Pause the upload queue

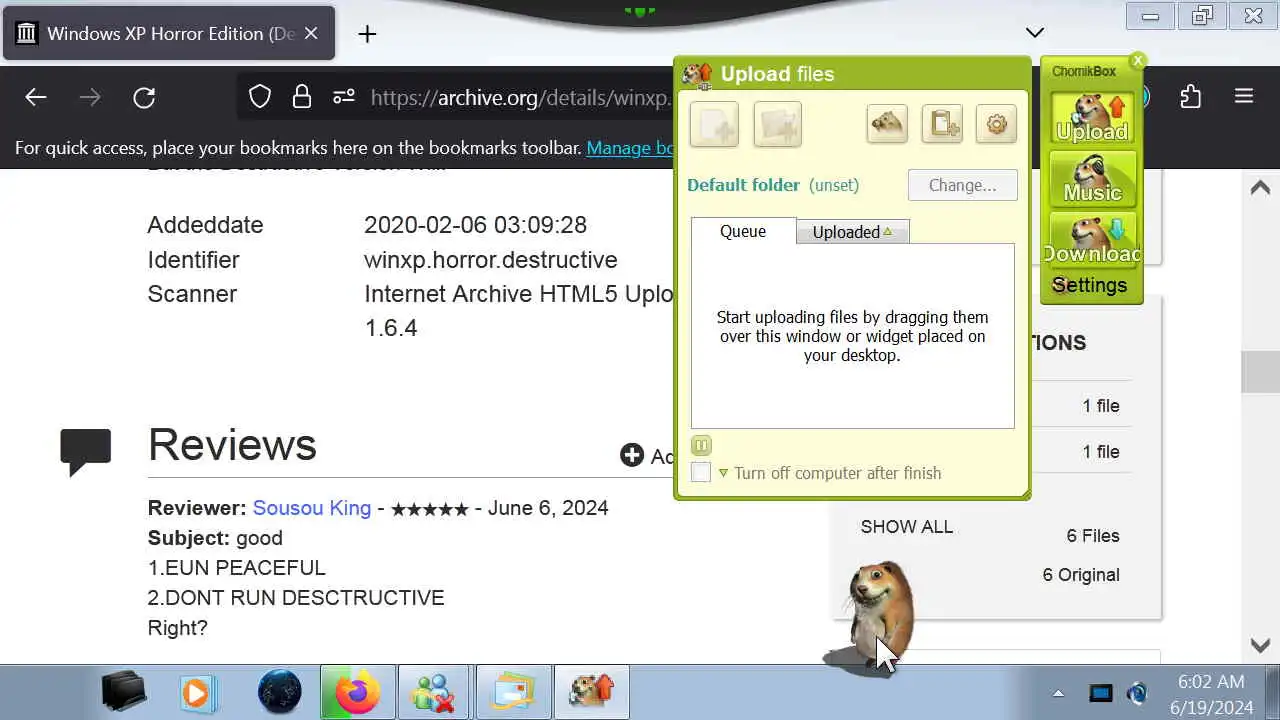tap(701, 445)
